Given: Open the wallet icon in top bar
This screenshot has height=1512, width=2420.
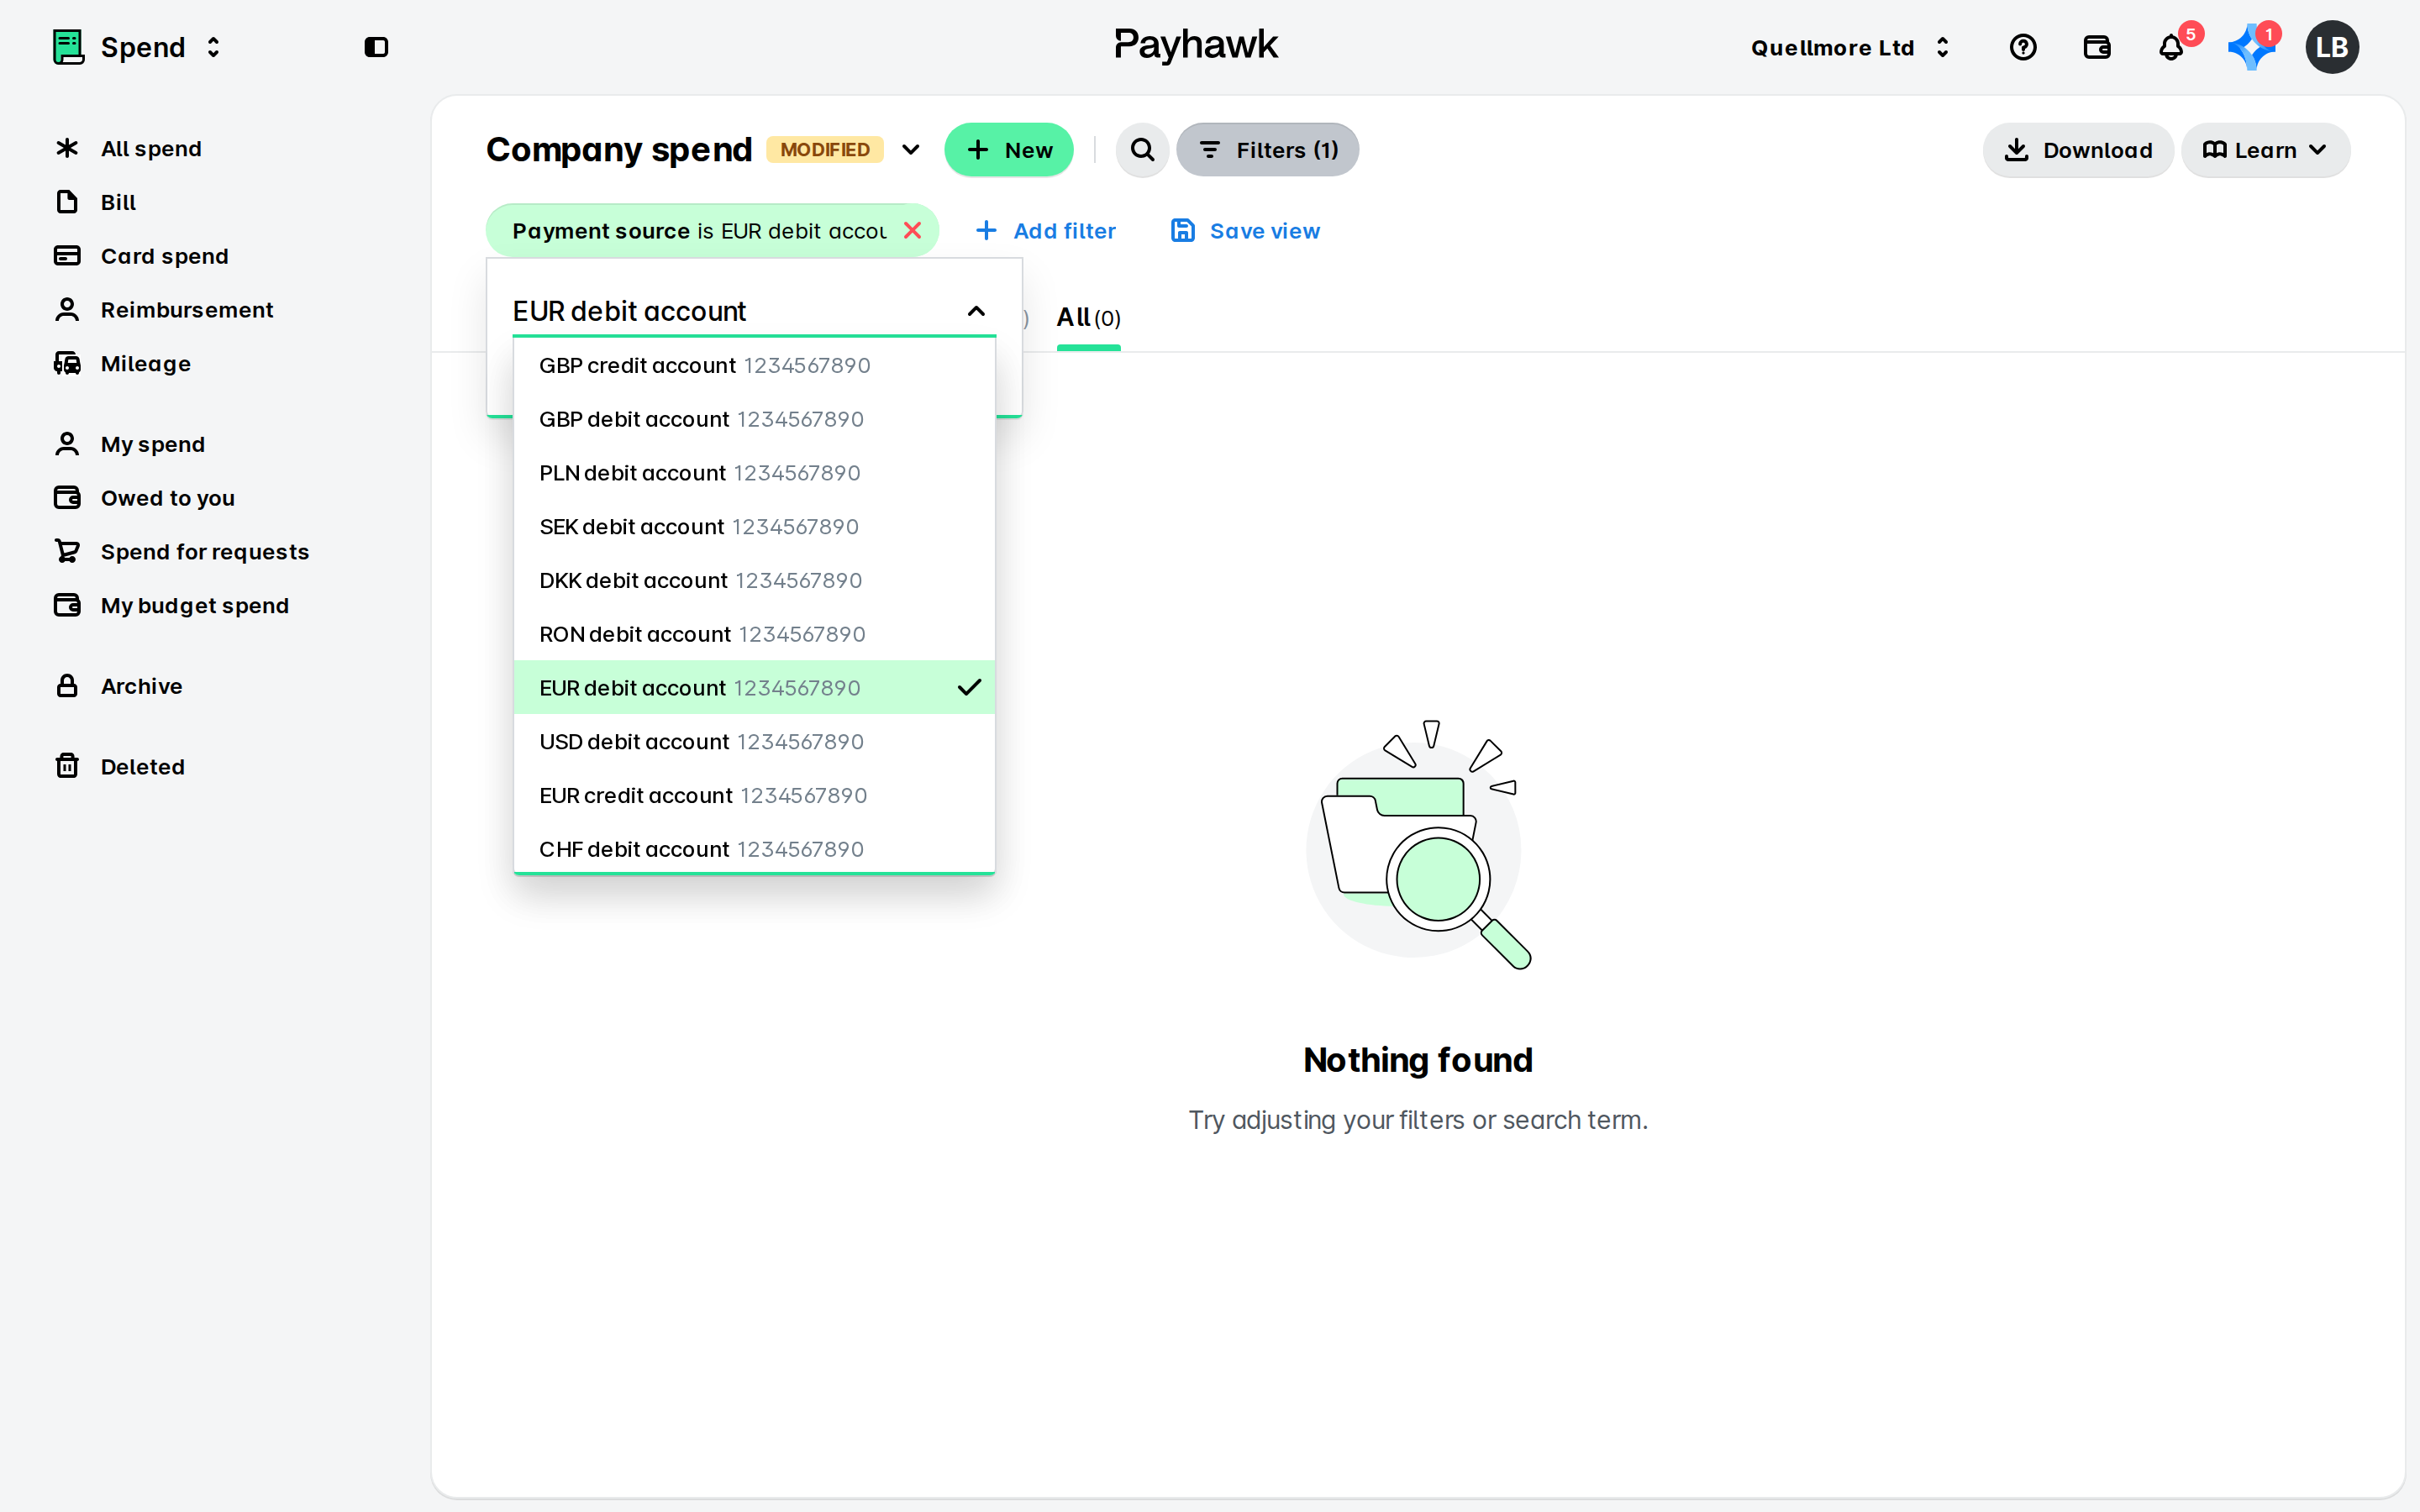Looking at the screenshot, I should (2096, 47).
